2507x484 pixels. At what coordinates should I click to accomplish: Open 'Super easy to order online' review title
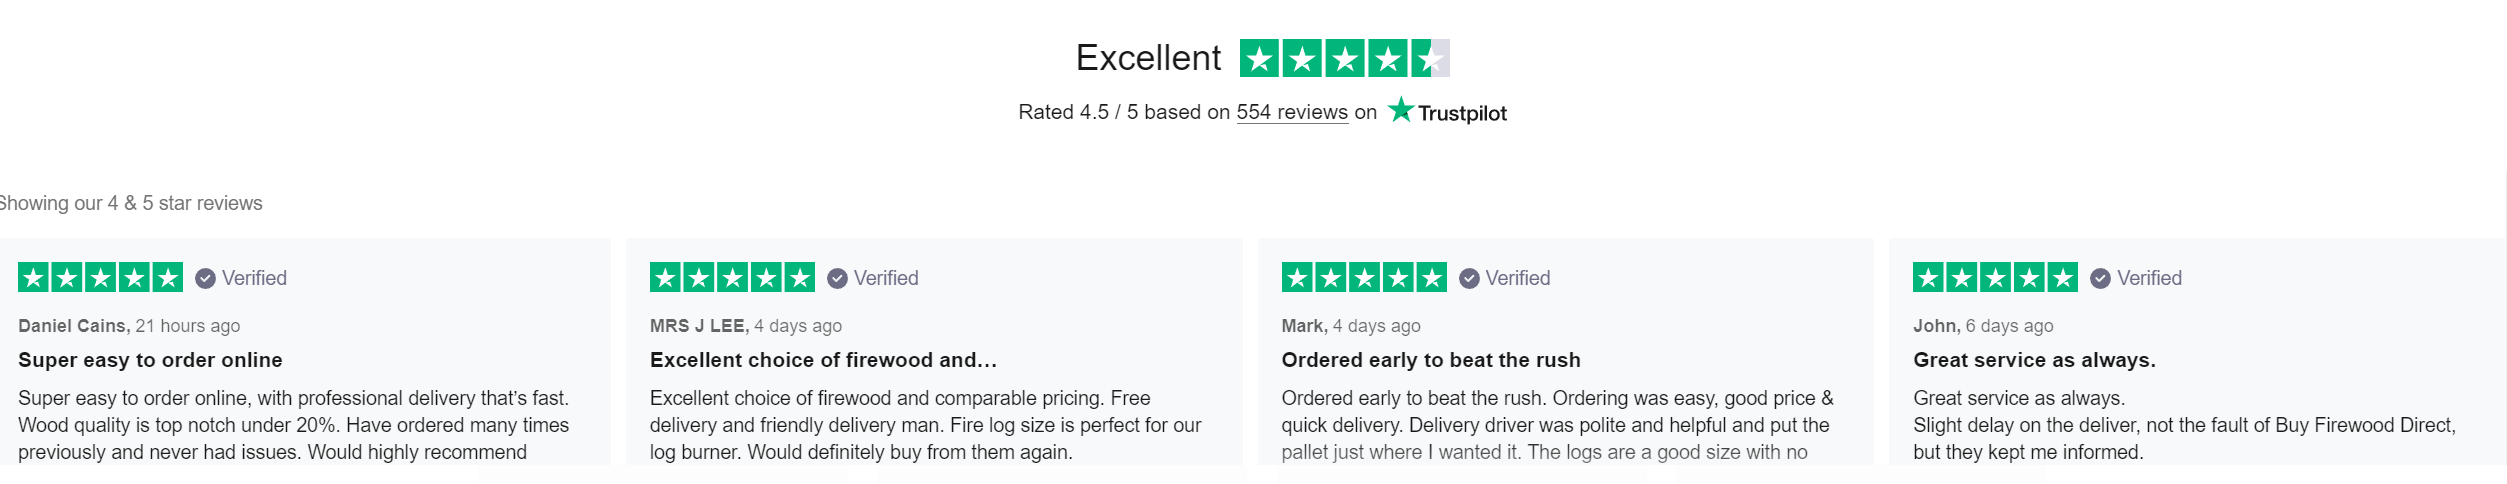[150, 360]
